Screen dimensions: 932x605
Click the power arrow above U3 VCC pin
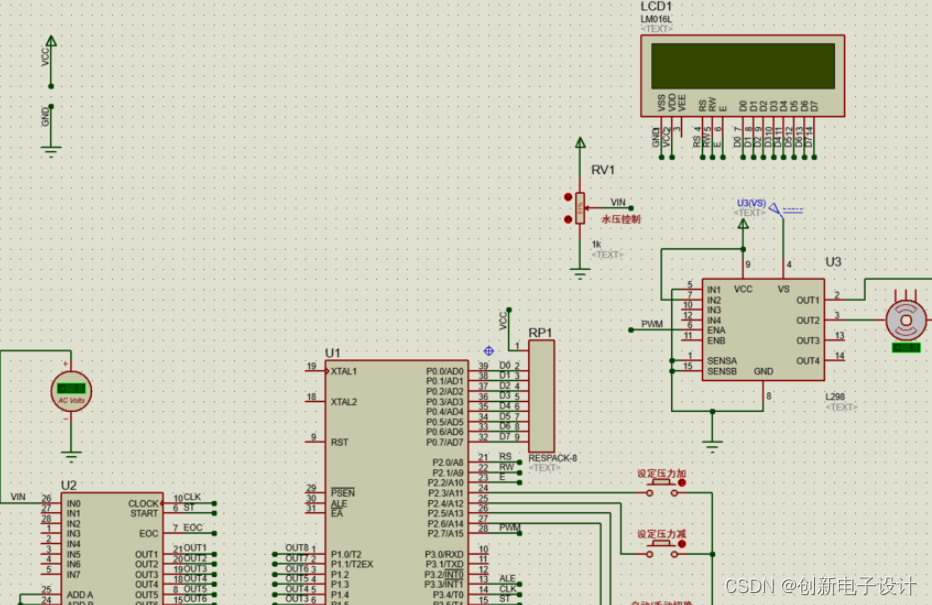tap(743, 224)
